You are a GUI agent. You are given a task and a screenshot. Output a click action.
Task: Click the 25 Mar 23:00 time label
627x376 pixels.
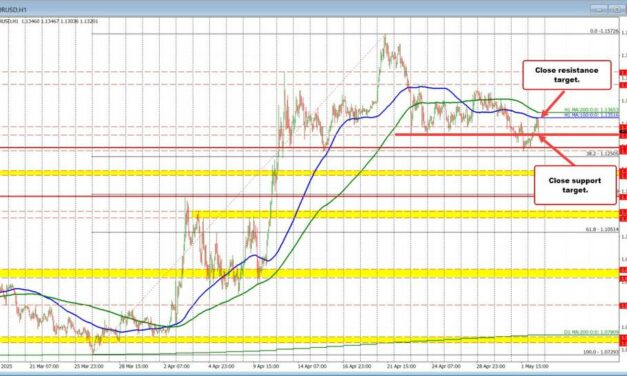89,366
